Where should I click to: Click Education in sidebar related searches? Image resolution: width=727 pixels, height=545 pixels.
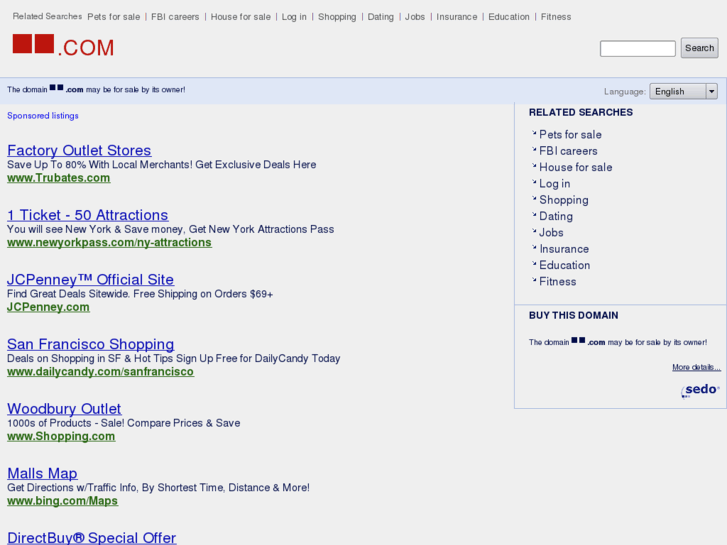[x=565, y=265]
